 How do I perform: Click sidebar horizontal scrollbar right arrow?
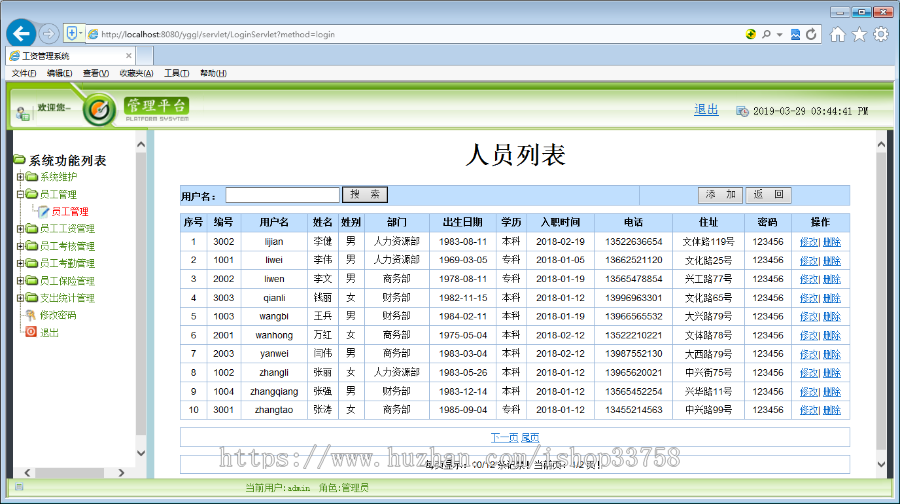121,473
